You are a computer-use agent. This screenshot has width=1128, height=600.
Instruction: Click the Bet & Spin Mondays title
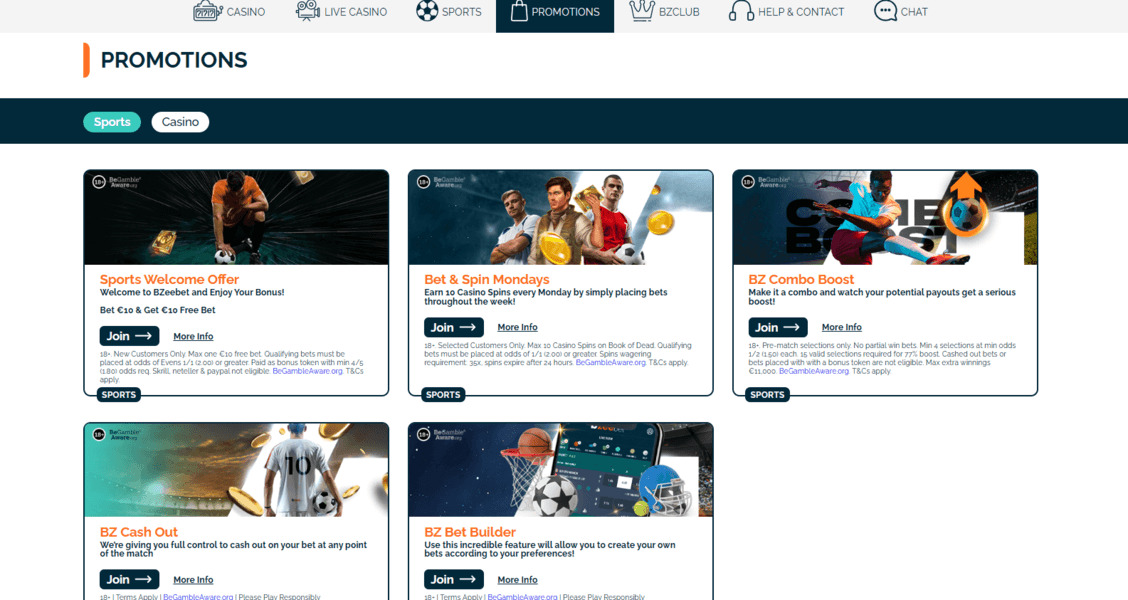point(486,279)
